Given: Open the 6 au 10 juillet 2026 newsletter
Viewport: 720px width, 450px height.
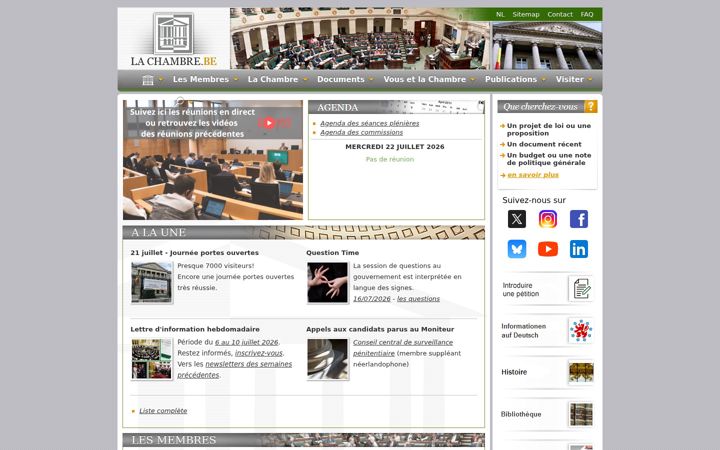Looking at the screenshot, I should click(x=247, y=343).
